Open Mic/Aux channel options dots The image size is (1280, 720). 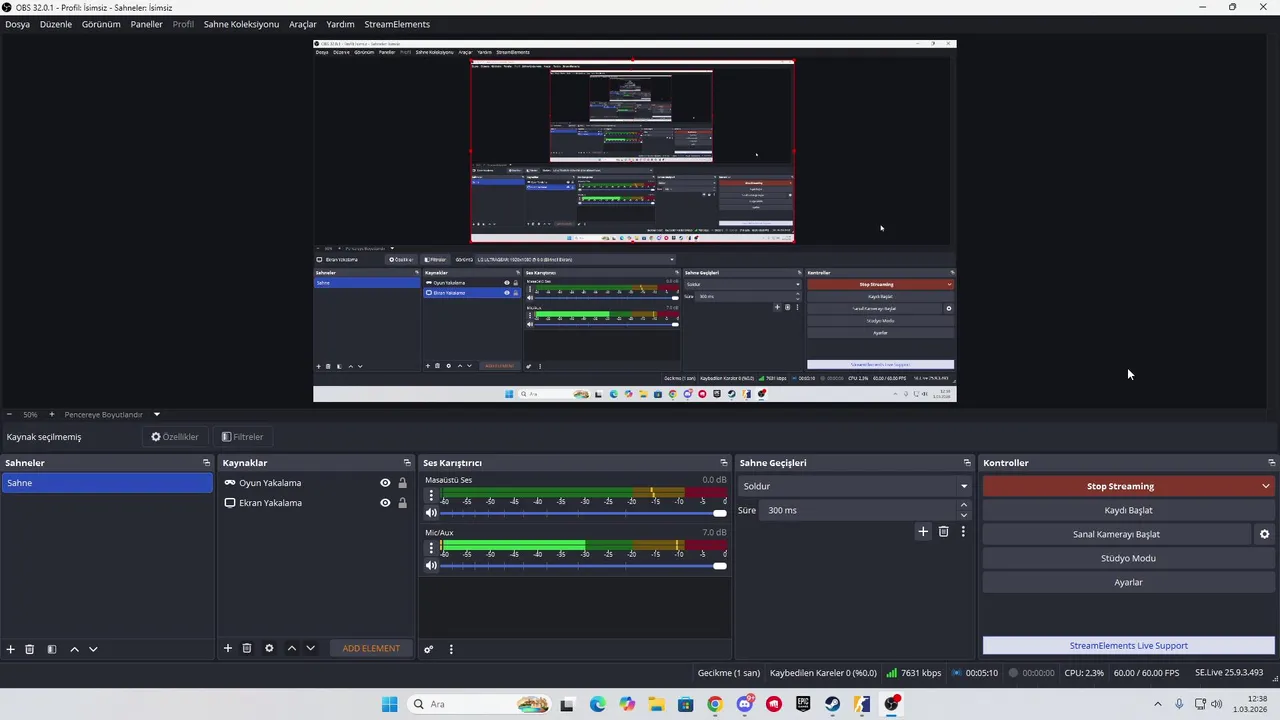[x=431, y=548]
